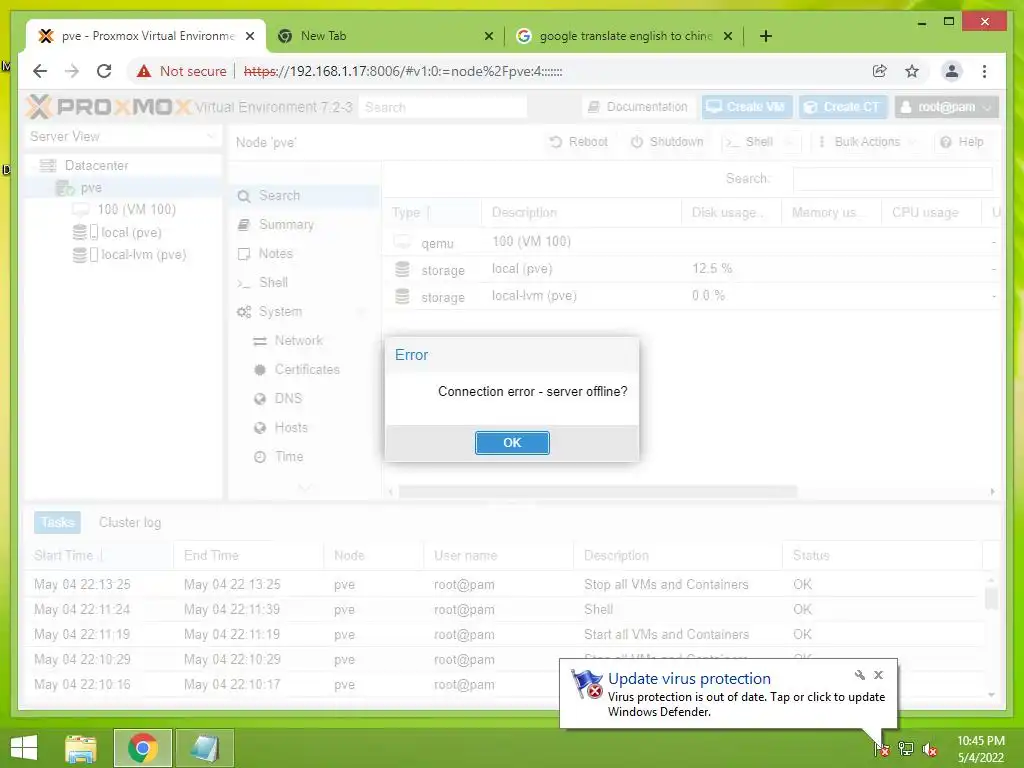Open the Chrome profile avatar
Viewport: 1024px width, 768px height.
tap(952, 71)
